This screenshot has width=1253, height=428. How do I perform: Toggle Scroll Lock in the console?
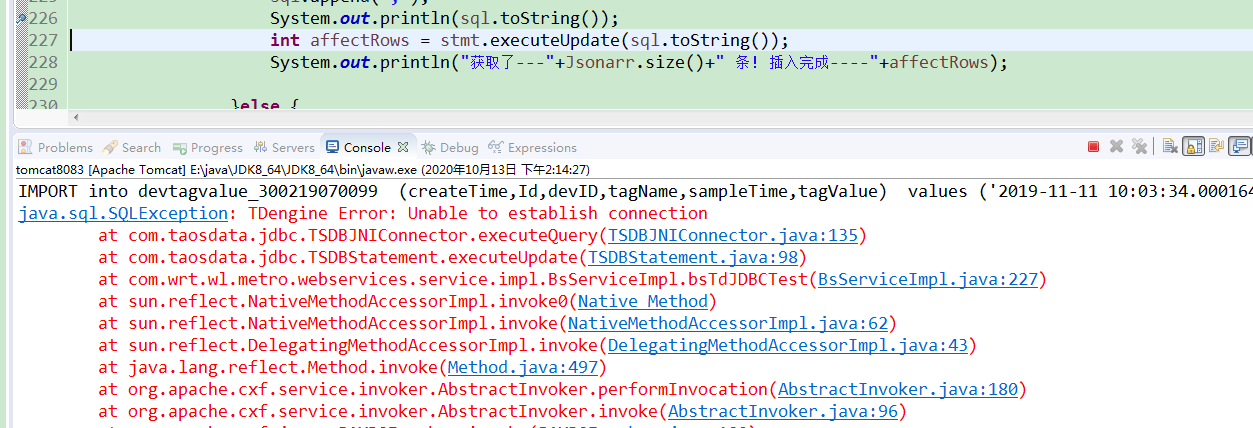1193,147
